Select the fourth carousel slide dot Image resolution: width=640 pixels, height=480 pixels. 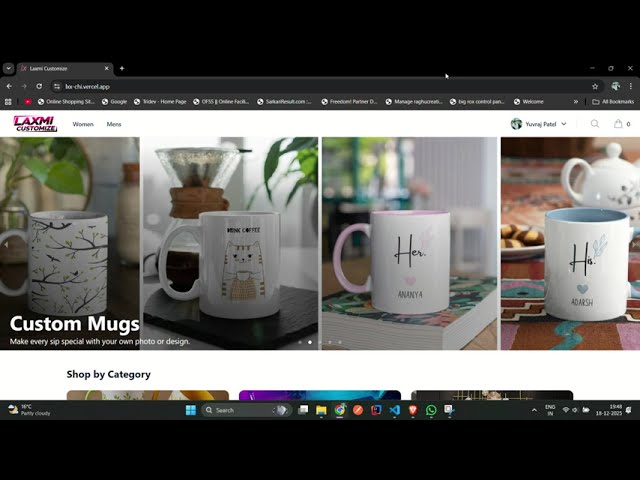[330, 342]
